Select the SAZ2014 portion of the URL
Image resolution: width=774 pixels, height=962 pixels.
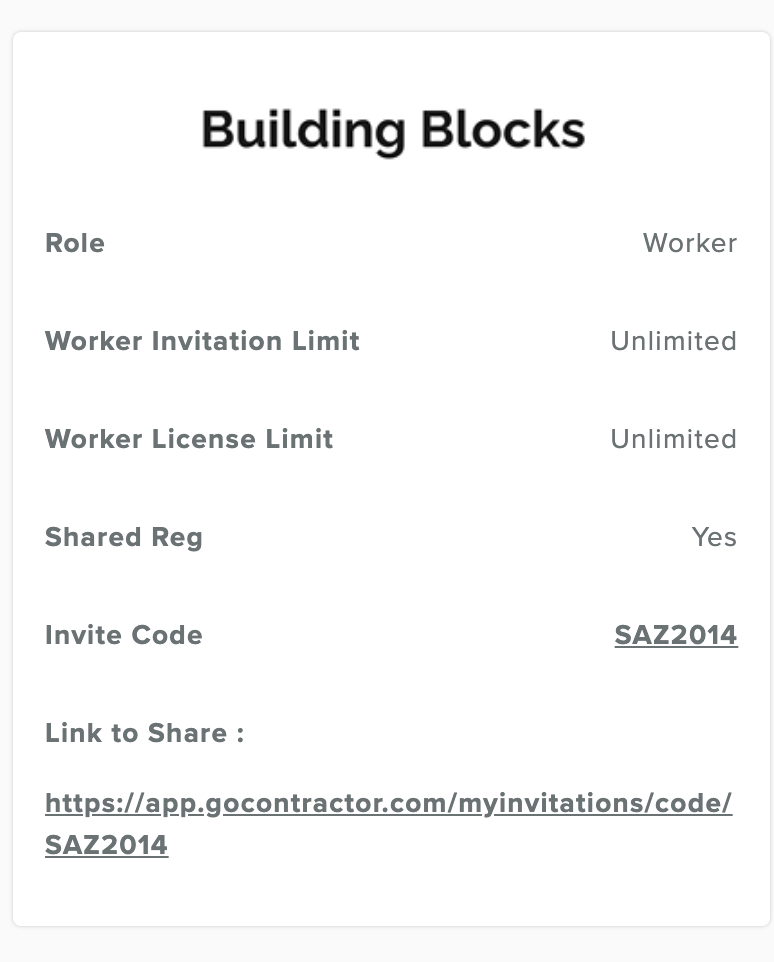tap(106, 845)
